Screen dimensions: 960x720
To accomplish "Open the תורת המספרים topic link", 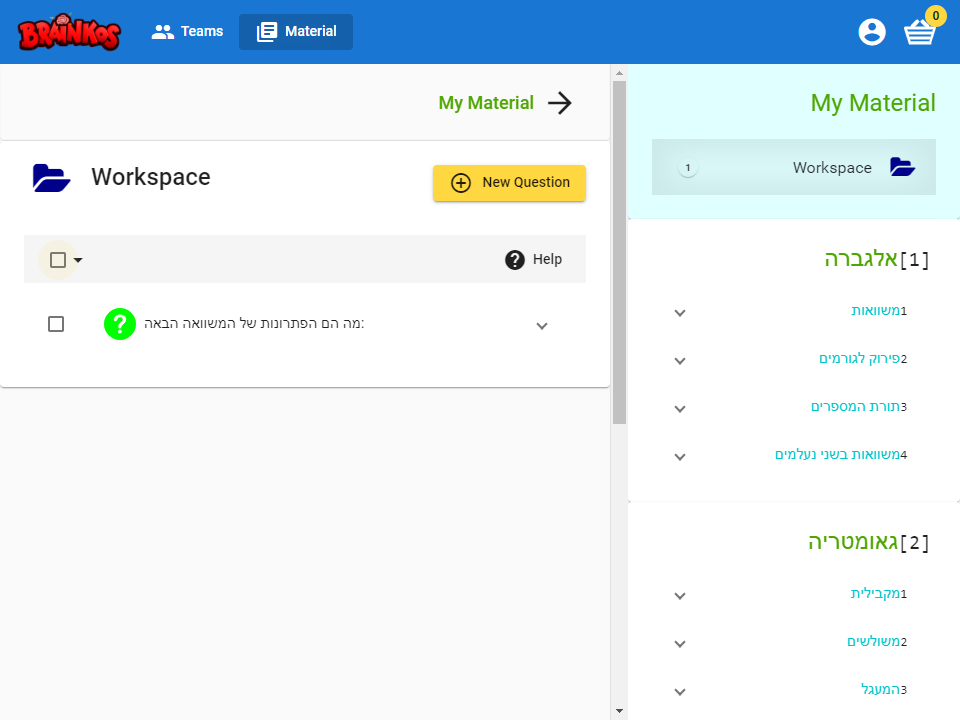I will pyautogui.click(x=855, y=407).
